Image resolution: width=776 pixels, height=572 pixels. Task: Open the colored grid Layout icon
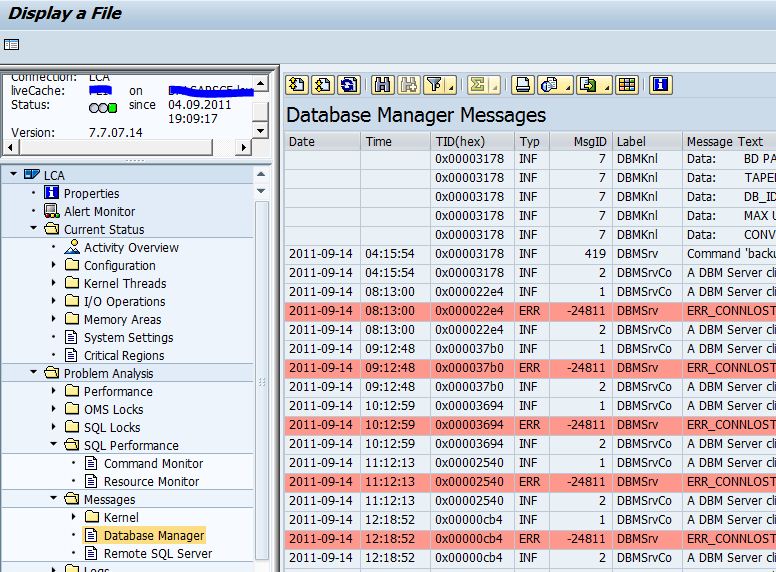pyautogui.click(x=627, y=85)
